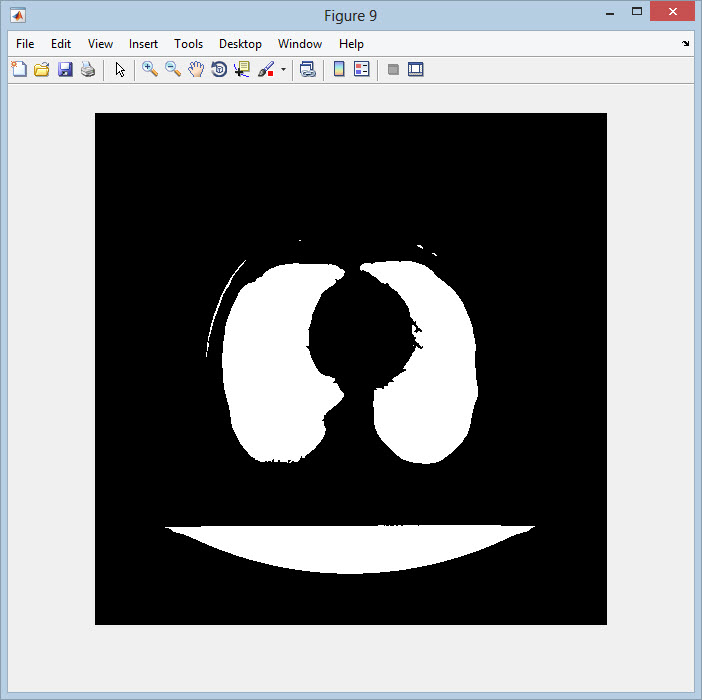
Task: Expand the Brush tool color dropdown arrow
Action: click(283, 69)
